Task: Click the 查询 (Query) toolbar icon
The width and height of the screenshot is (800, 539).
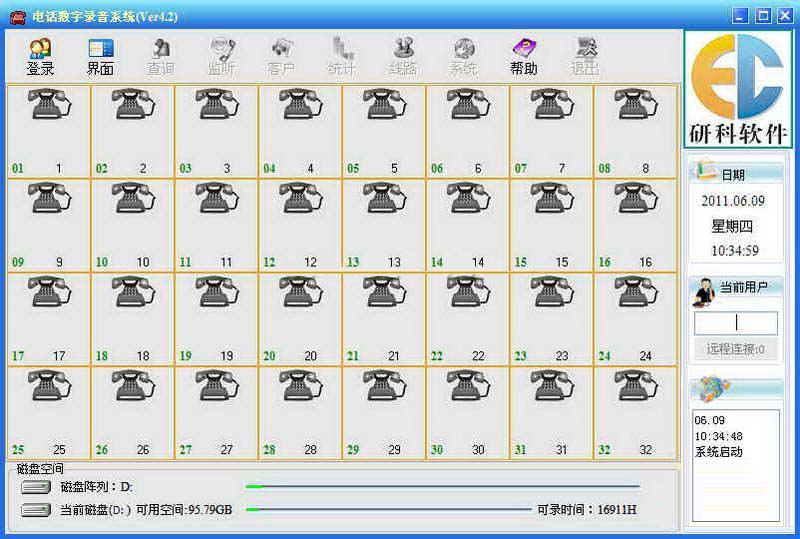Action: (160, 57)
